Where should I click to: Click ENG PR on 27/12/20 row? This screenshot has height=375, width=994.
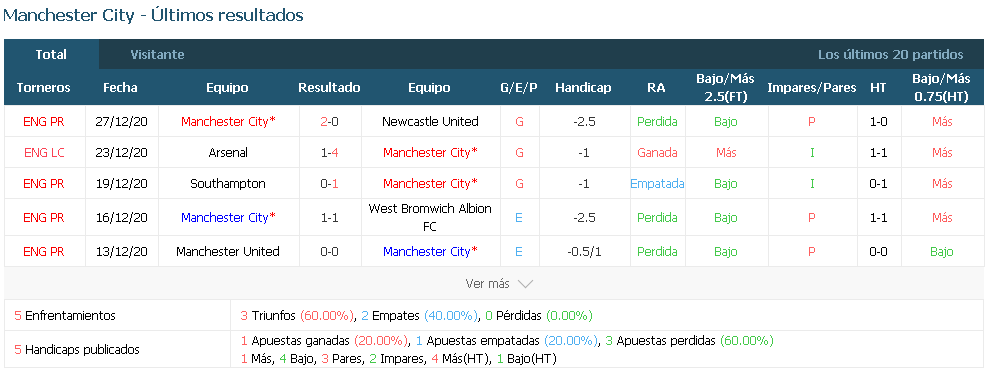(x=44, y=122)
